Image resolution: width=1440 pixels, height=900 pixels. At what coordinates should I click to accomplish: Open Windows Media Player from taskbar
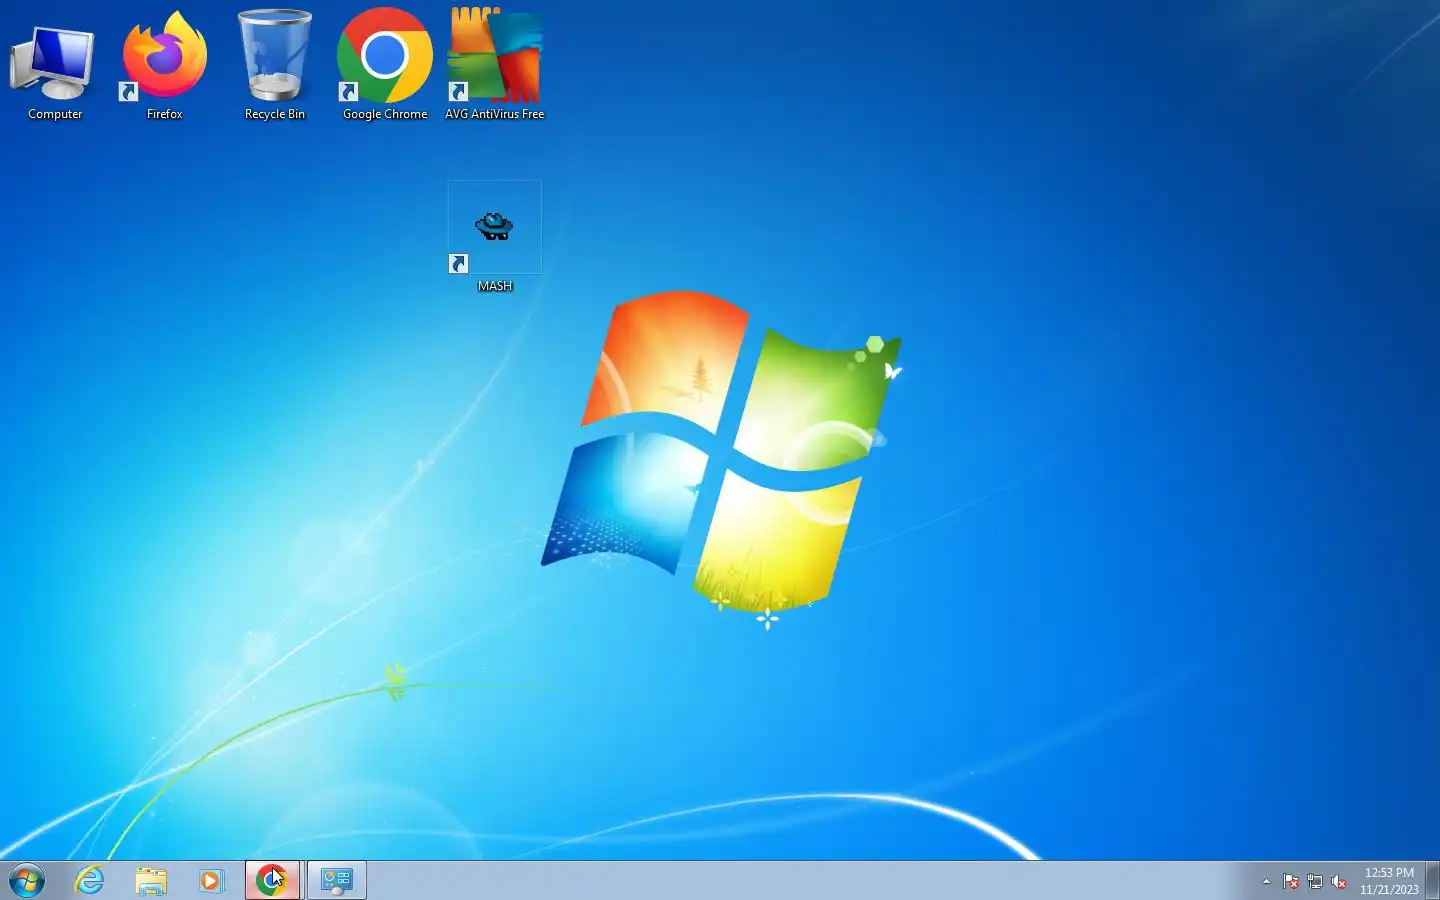click(211, 880)
